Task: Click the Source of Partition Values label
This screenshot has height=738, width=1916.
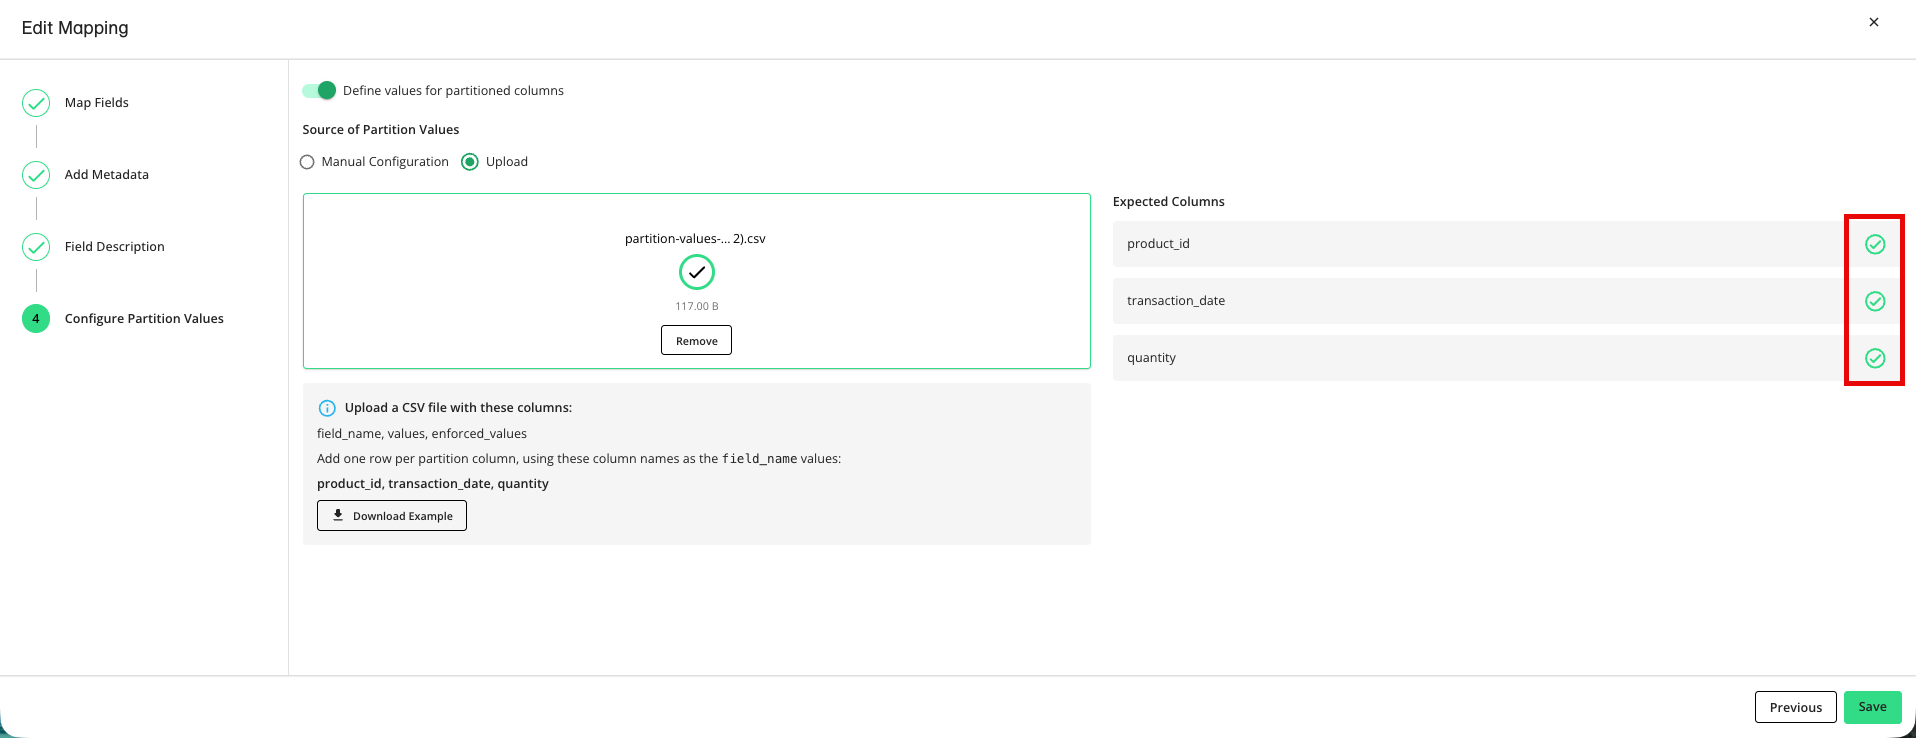Action: (x=381, y=130)
